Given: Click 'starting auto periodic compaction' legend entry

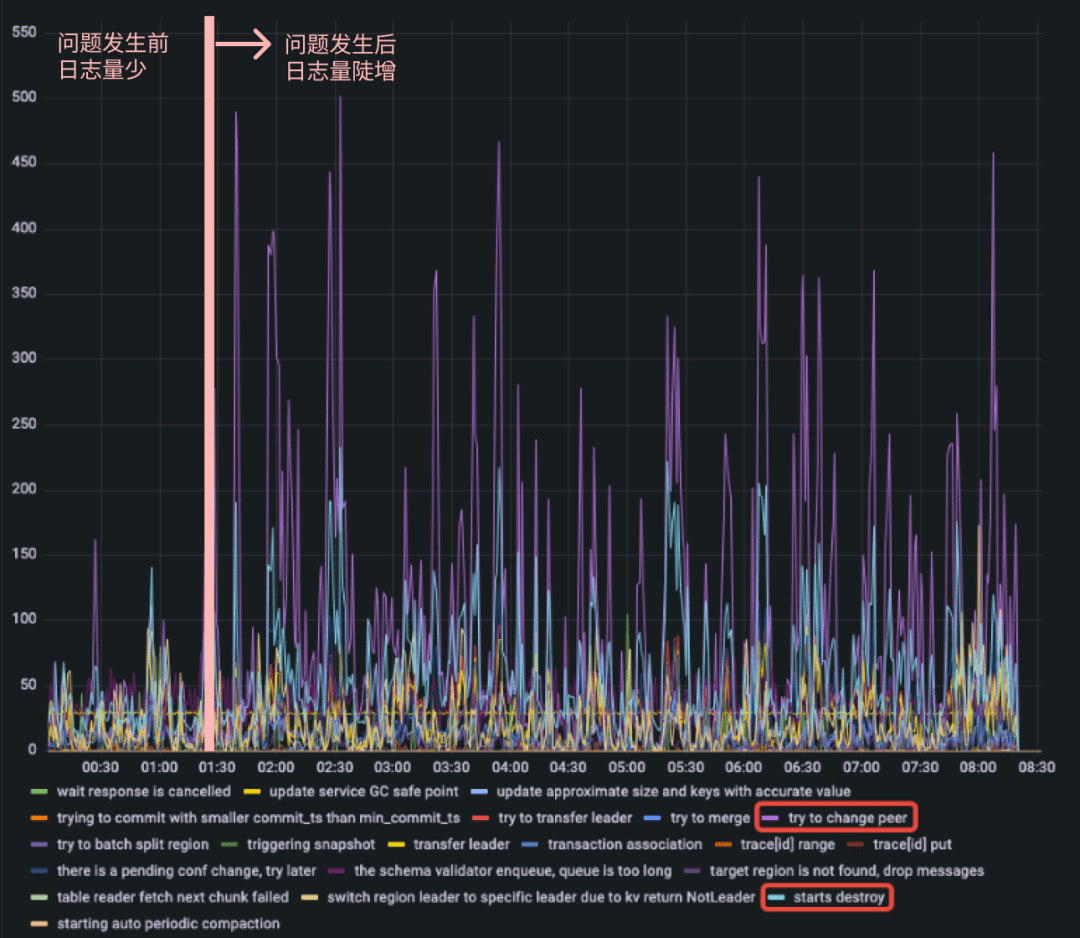Looking at the screenshot, I should pyautogui.click(x=168, y=923).
